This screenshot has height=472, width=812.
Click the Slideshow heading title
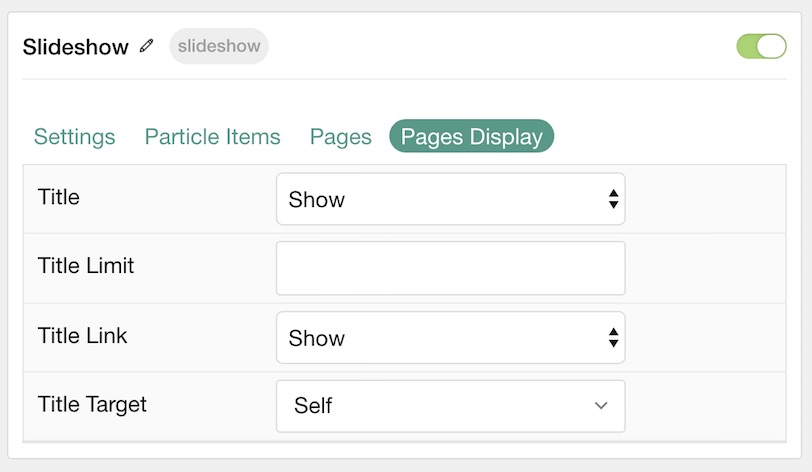point(76,47)
